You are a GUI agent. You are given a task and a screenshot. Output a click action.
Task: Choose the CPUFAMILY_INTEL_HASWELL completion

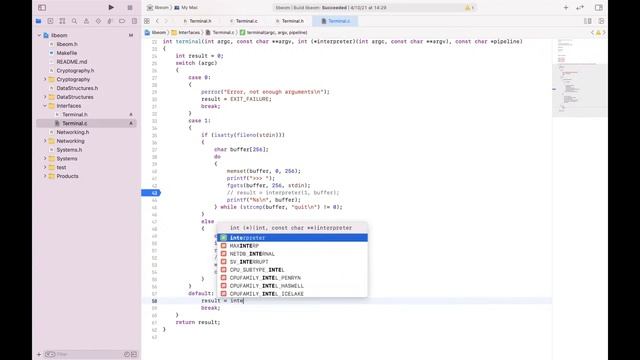point(292,286)
